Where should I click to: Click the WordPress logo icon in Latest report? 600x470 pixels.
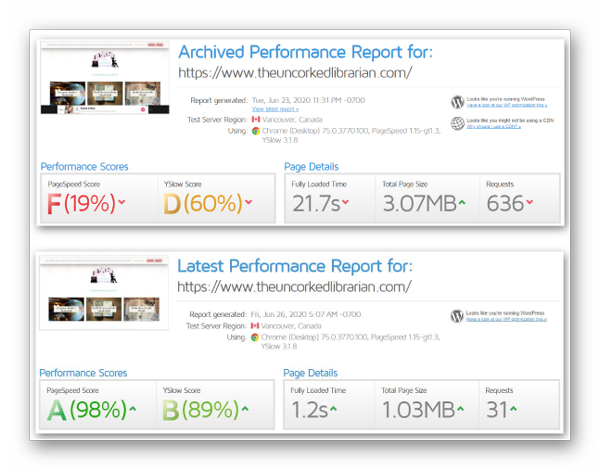457,316
